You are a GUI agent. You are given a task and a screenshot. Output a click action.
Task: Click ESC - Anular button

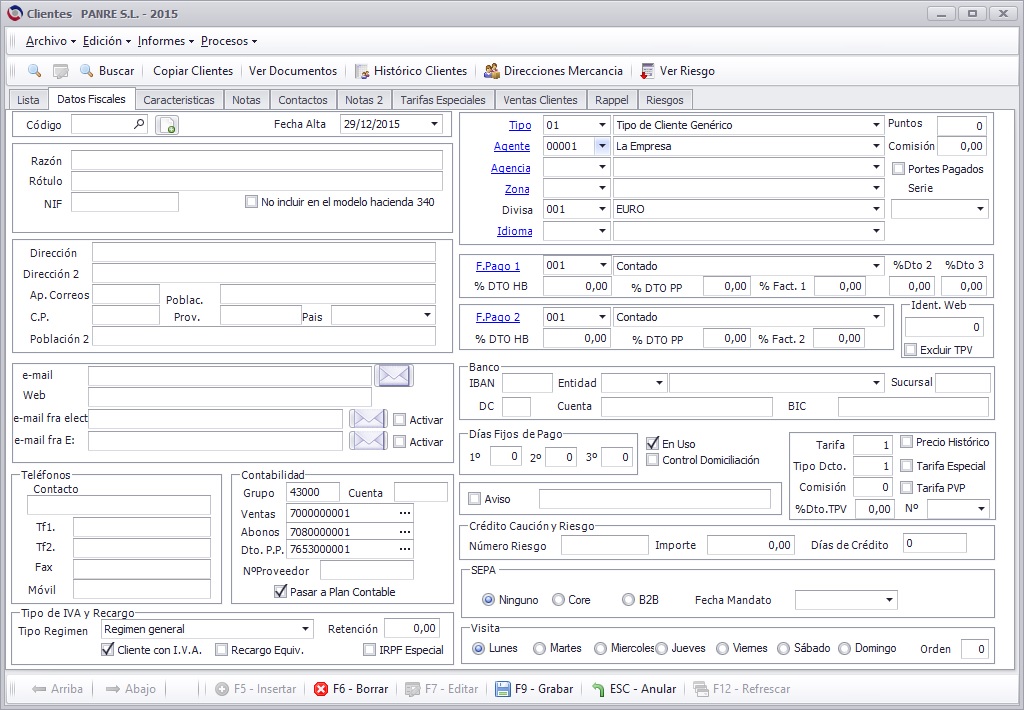pos(633,688)
